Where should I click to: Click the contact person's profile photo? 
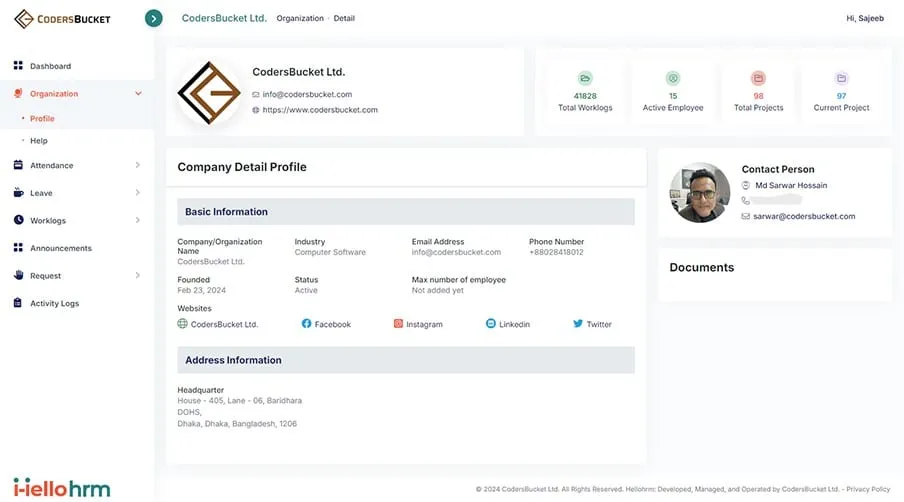700,192
